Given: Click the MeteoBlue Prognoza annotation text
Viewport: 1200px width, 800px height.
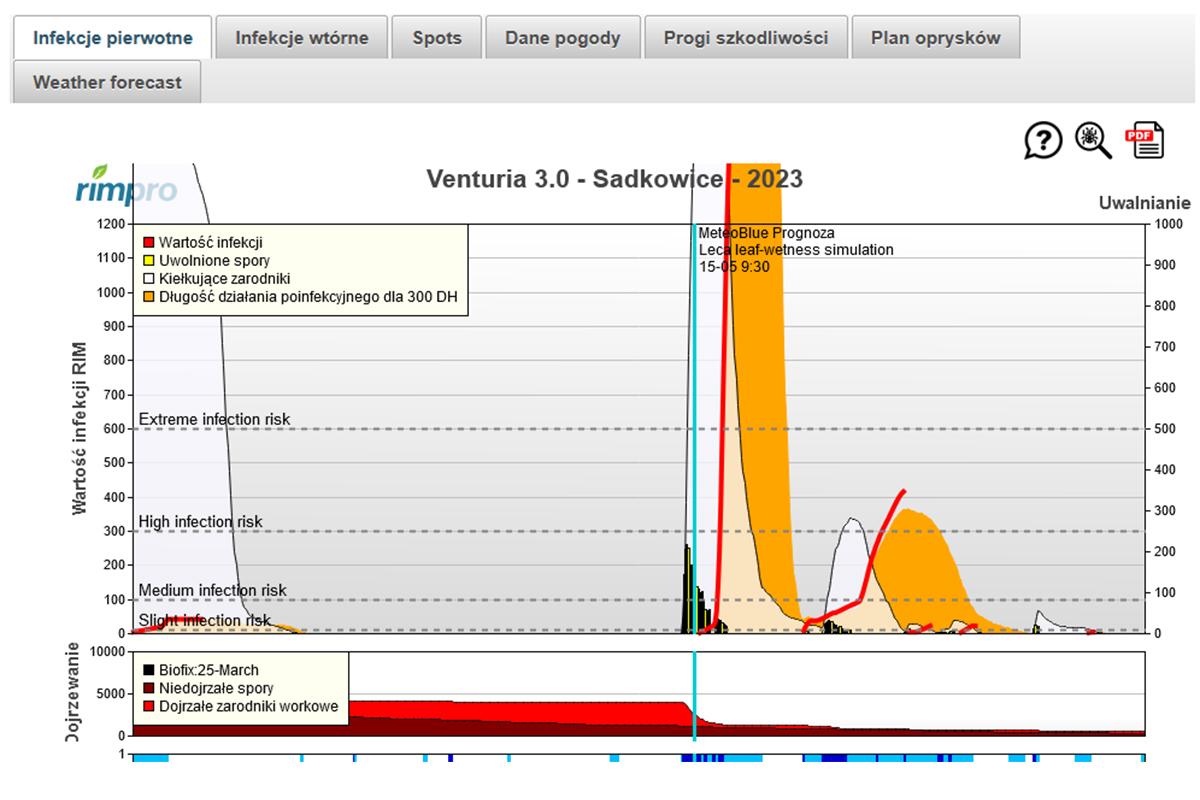Looking at the screenshot, I should point(766,233).
